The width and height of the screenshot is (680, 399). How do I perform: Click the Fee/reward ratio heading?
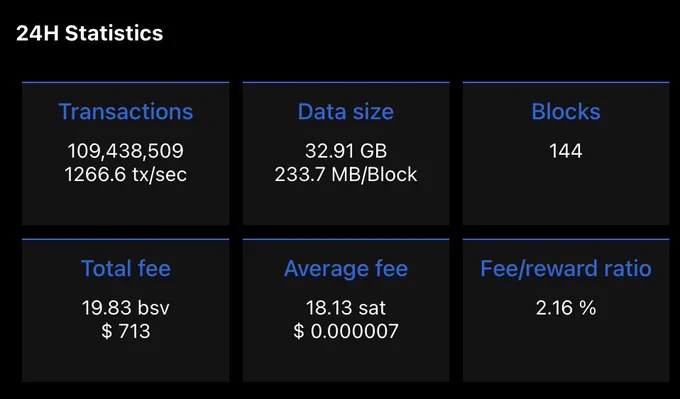coord(566,268)
